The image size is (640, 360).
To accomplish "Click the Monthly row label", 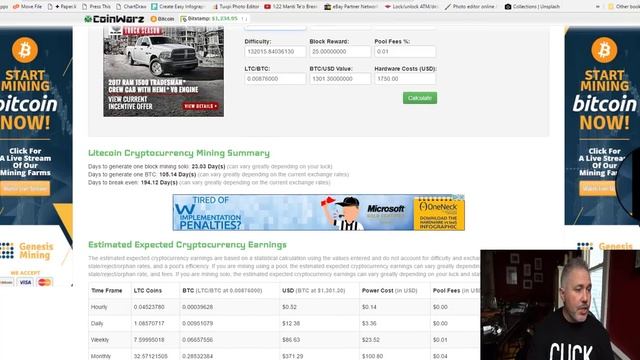I will (x=100, y=356).
